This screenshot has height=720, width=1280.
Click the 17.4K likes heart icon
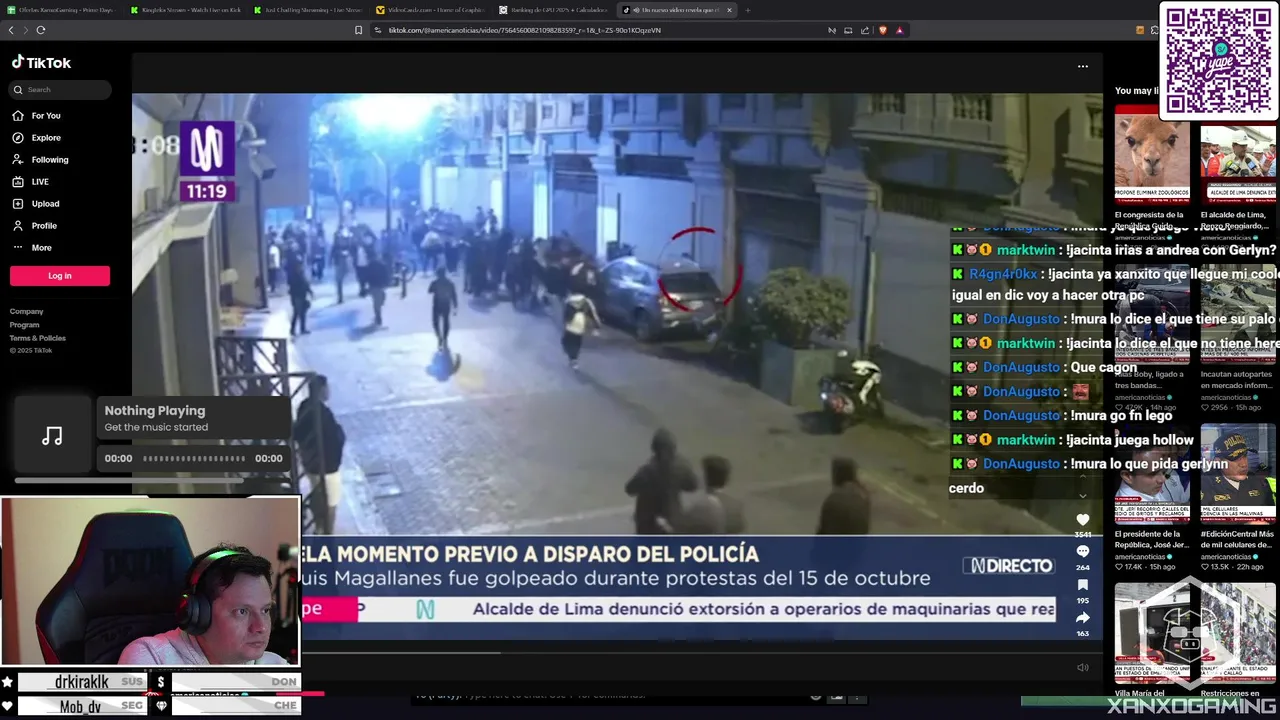tap(1120, 567)
